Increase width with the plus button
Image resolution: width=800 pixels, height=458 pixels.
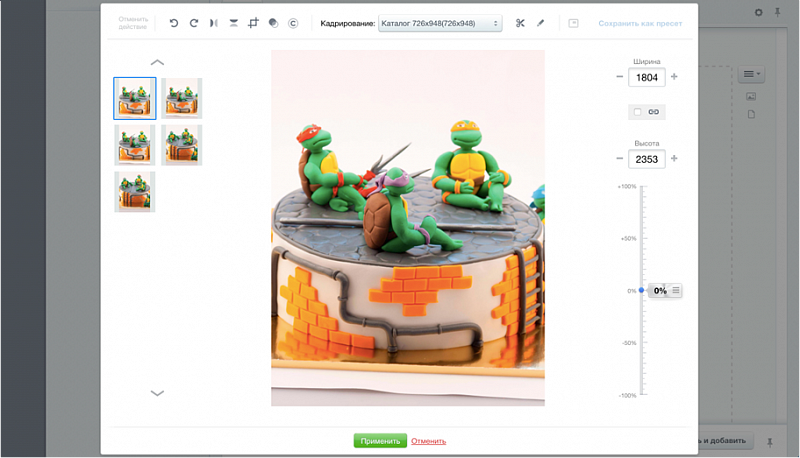pos(674,77)
